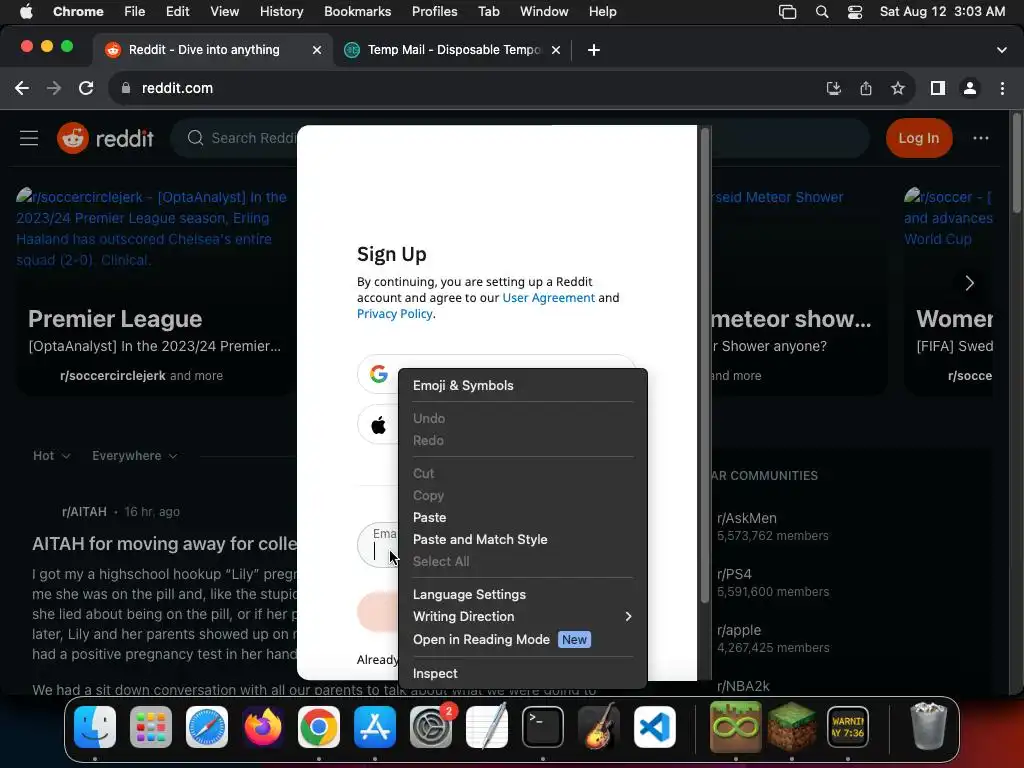Open Visual Studio Code from the dock
Viewport: 1024px width, 768px height.
pos(654,727)
